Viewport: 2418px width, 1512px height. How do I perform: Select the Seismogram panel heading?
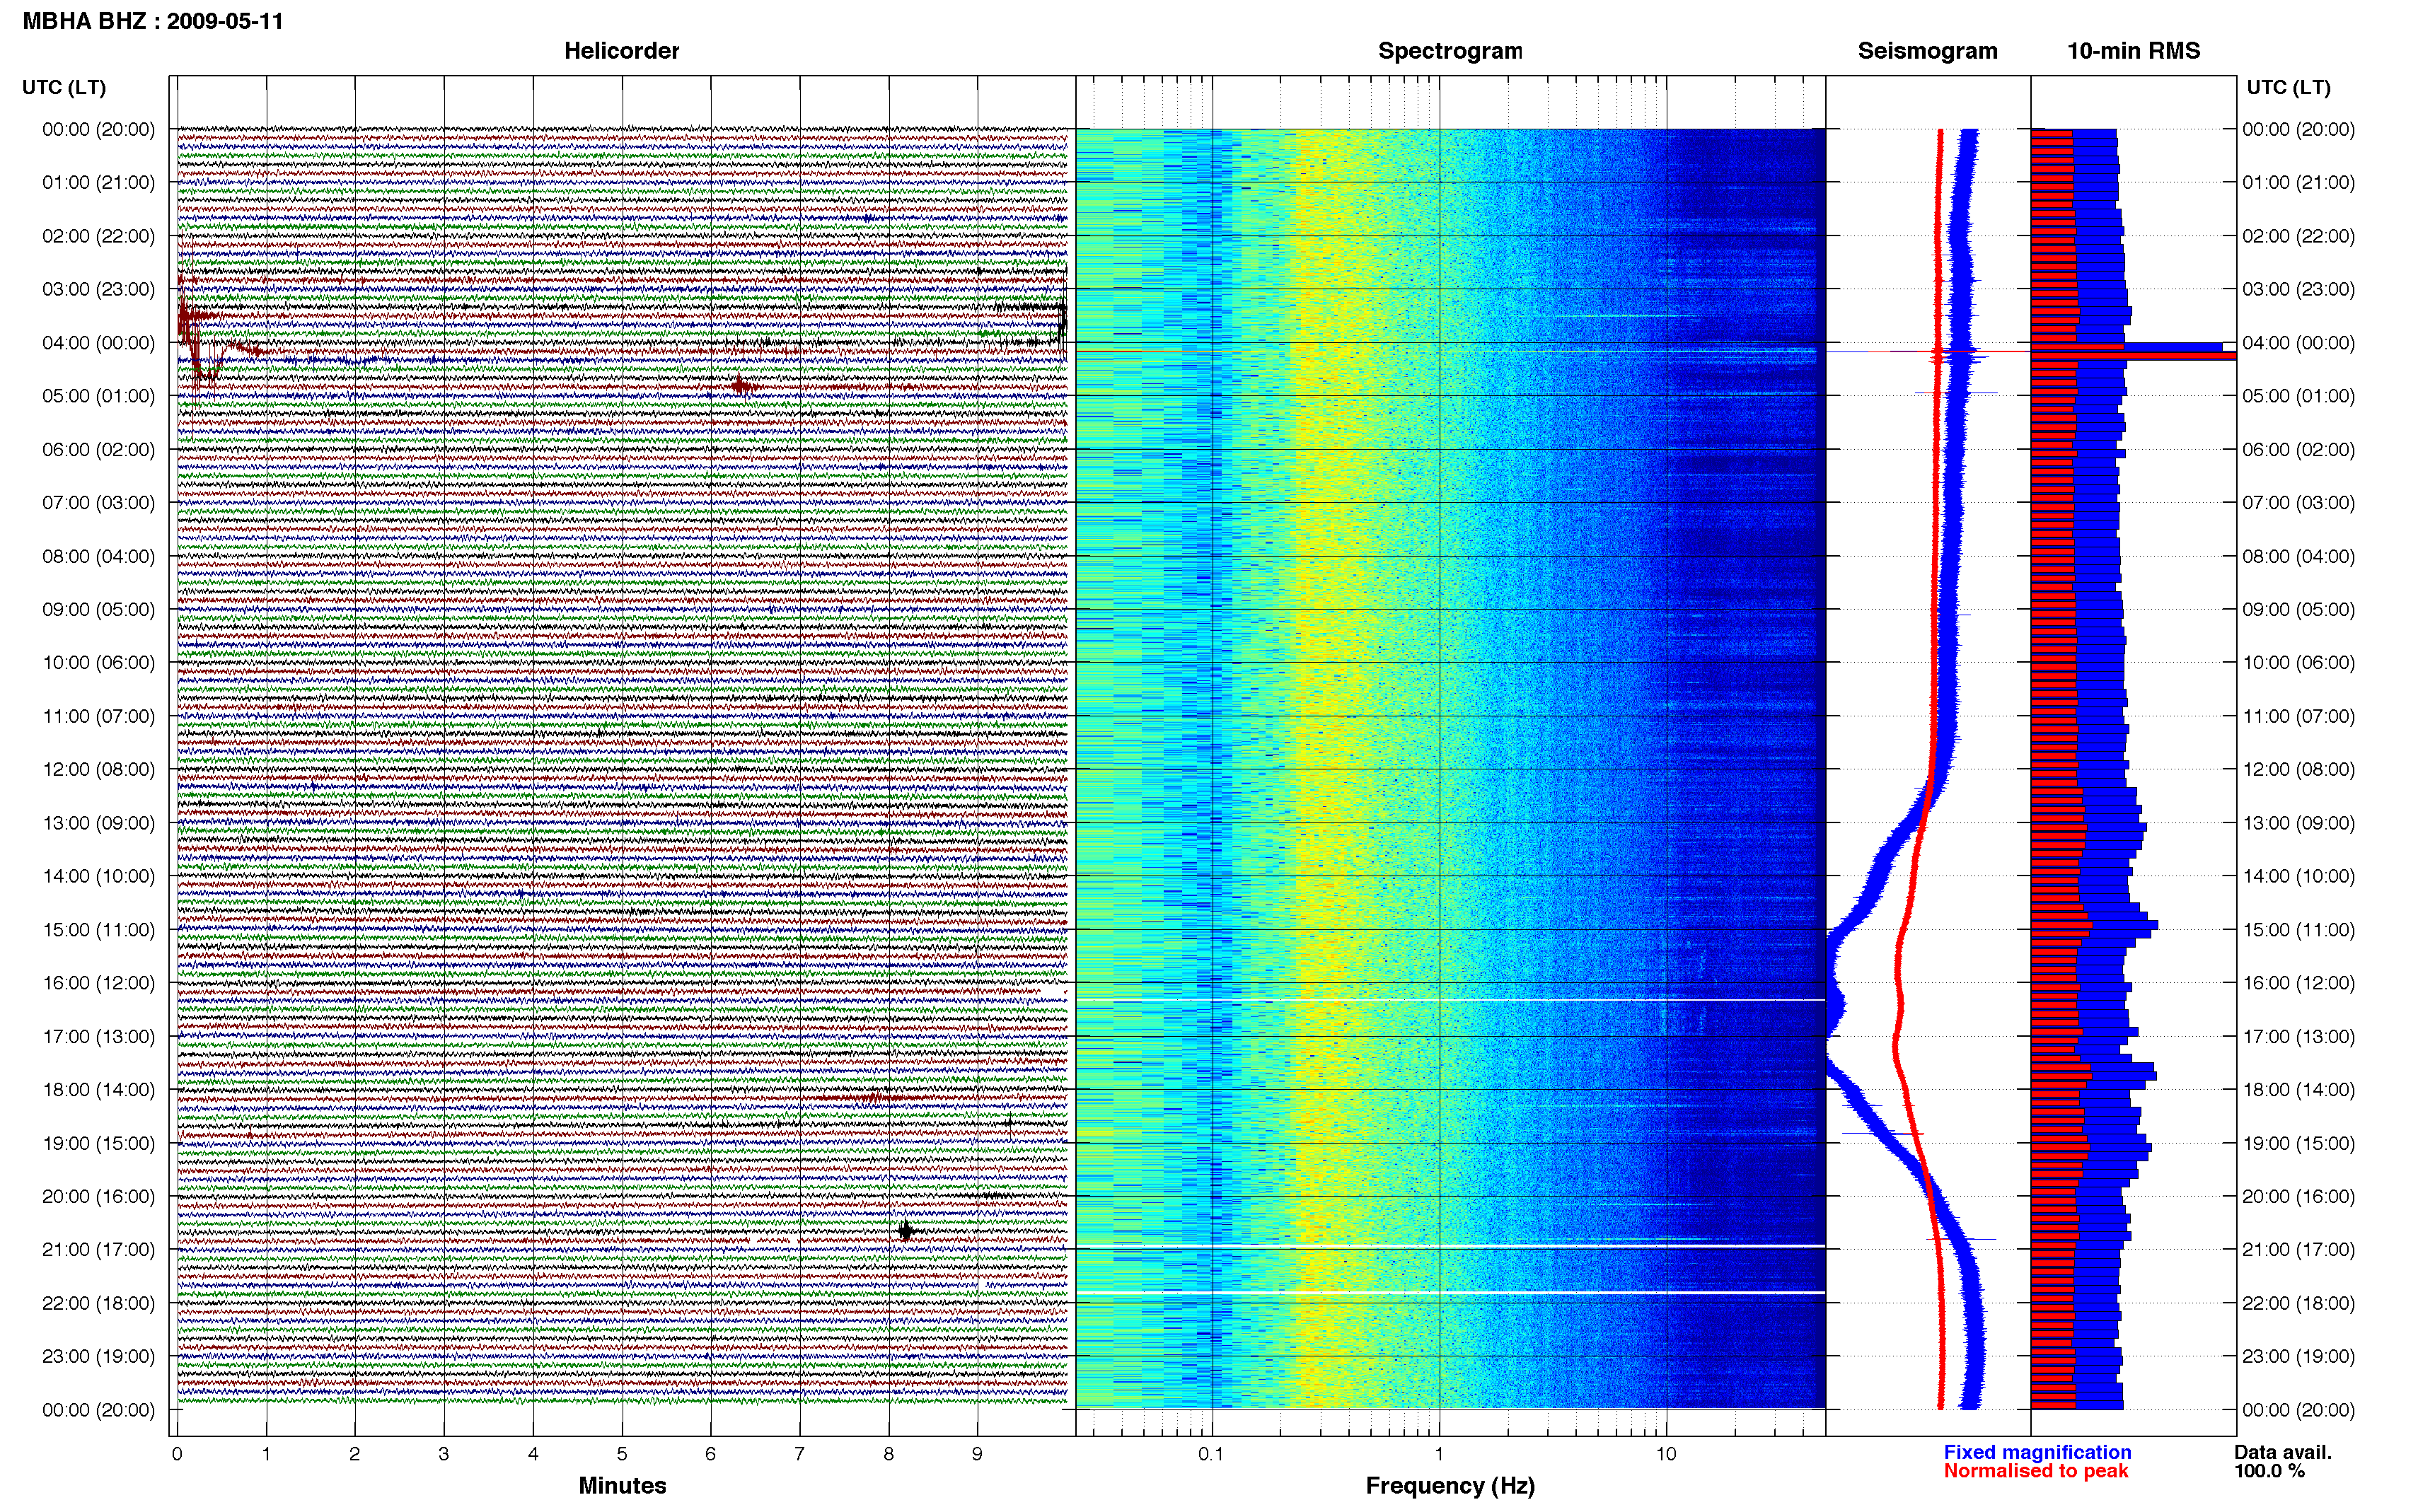pyautogui.click(x=1927, y=51)
